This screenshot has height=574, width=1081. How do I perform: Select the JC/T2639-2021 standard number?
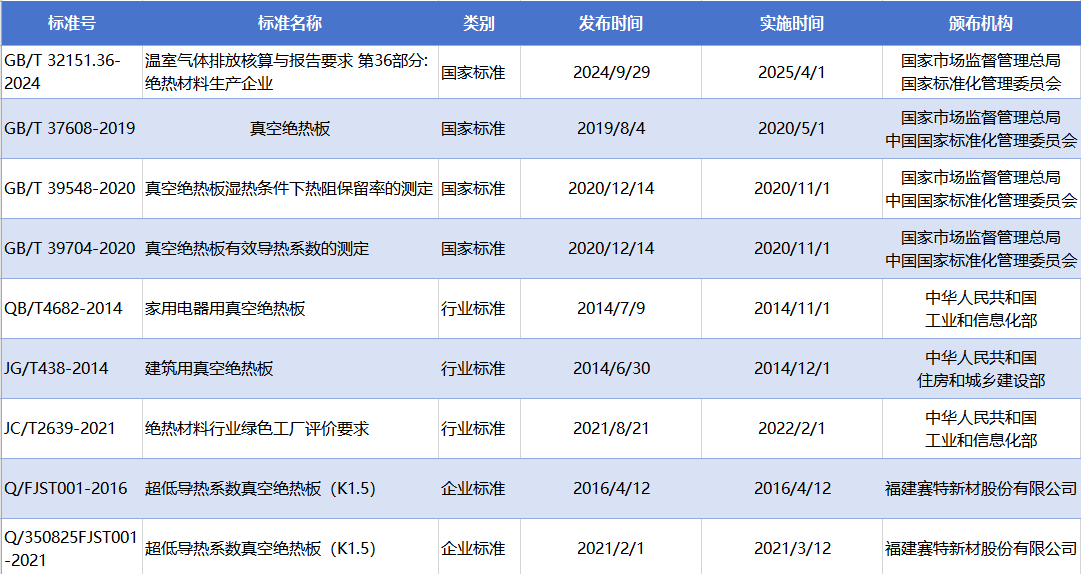(60, 429)
